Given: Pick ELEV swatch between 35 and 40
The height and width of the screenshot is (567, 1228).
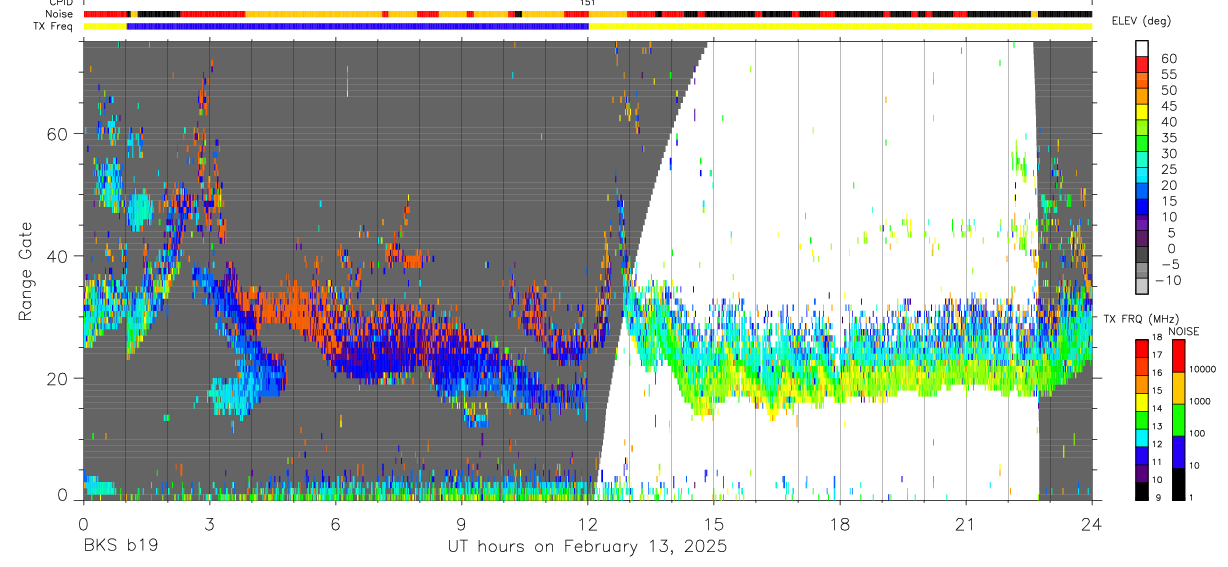Looking at the screenshot, I should point(1142,129).
